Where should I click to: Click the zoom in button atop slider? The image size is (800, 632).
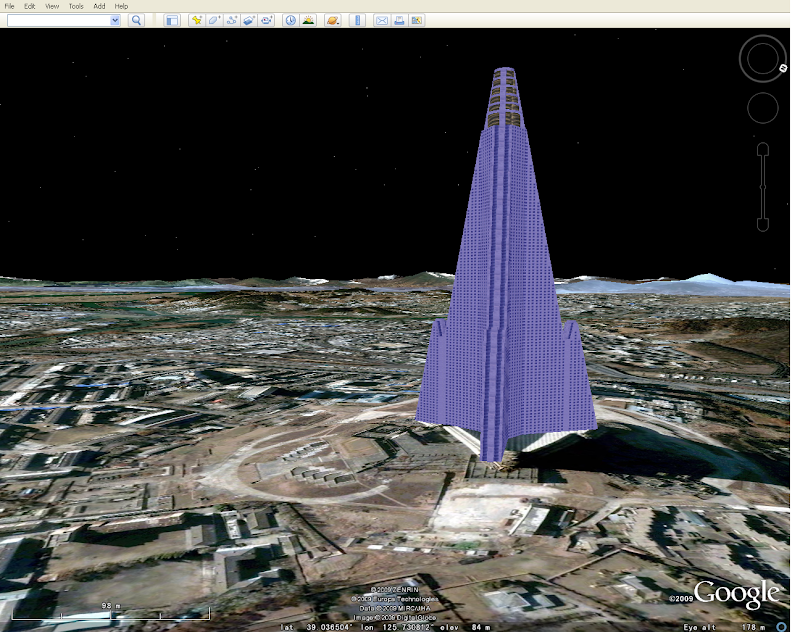click(763, 149)
